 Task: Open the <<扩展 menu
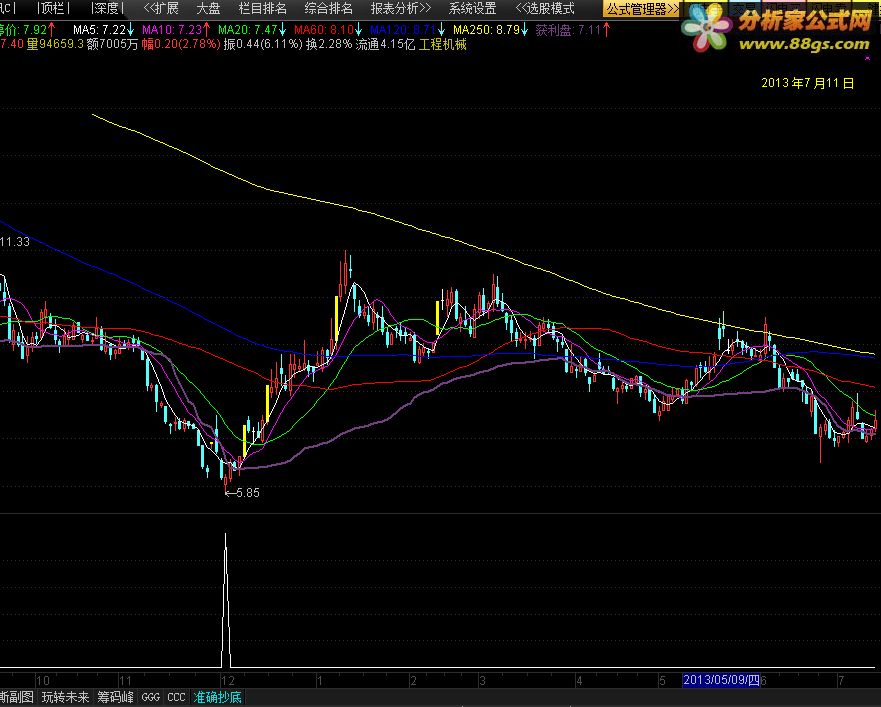(x=161, y=8)
